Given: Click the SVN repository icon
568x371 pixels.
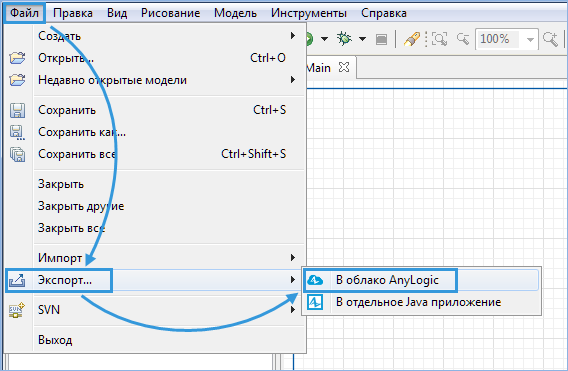Looking at the screenshot, I should (x=17, y=310).
